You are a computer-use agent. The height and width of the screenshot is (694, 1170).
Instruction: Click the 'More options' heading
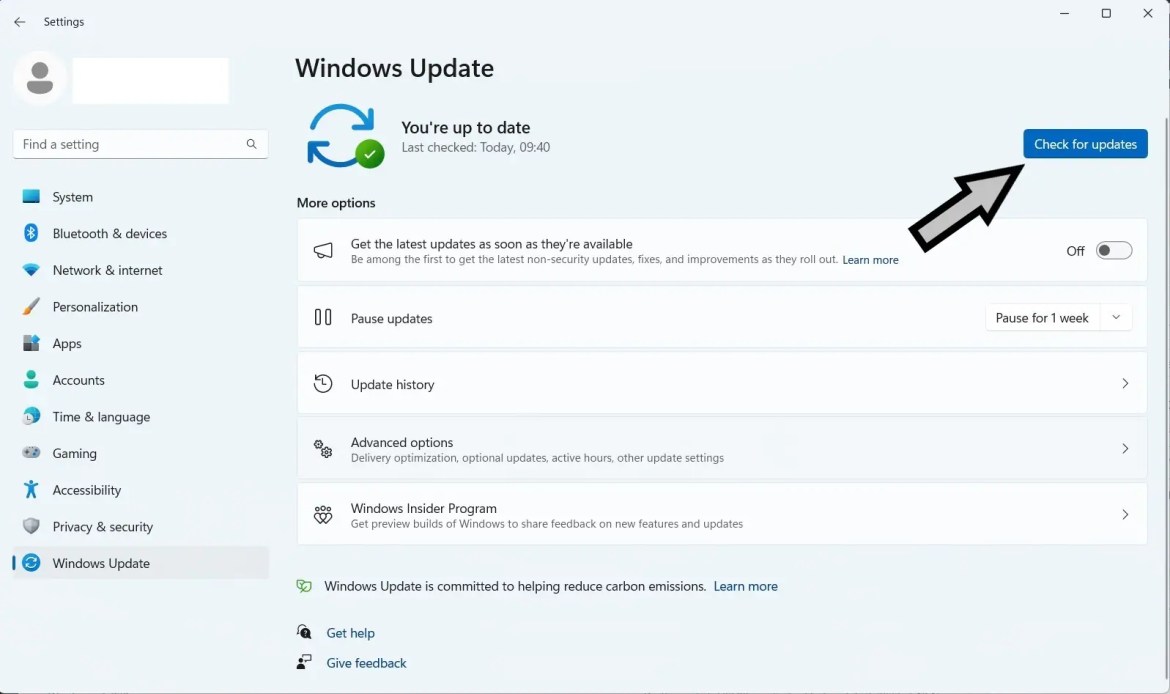coord(336,202)
